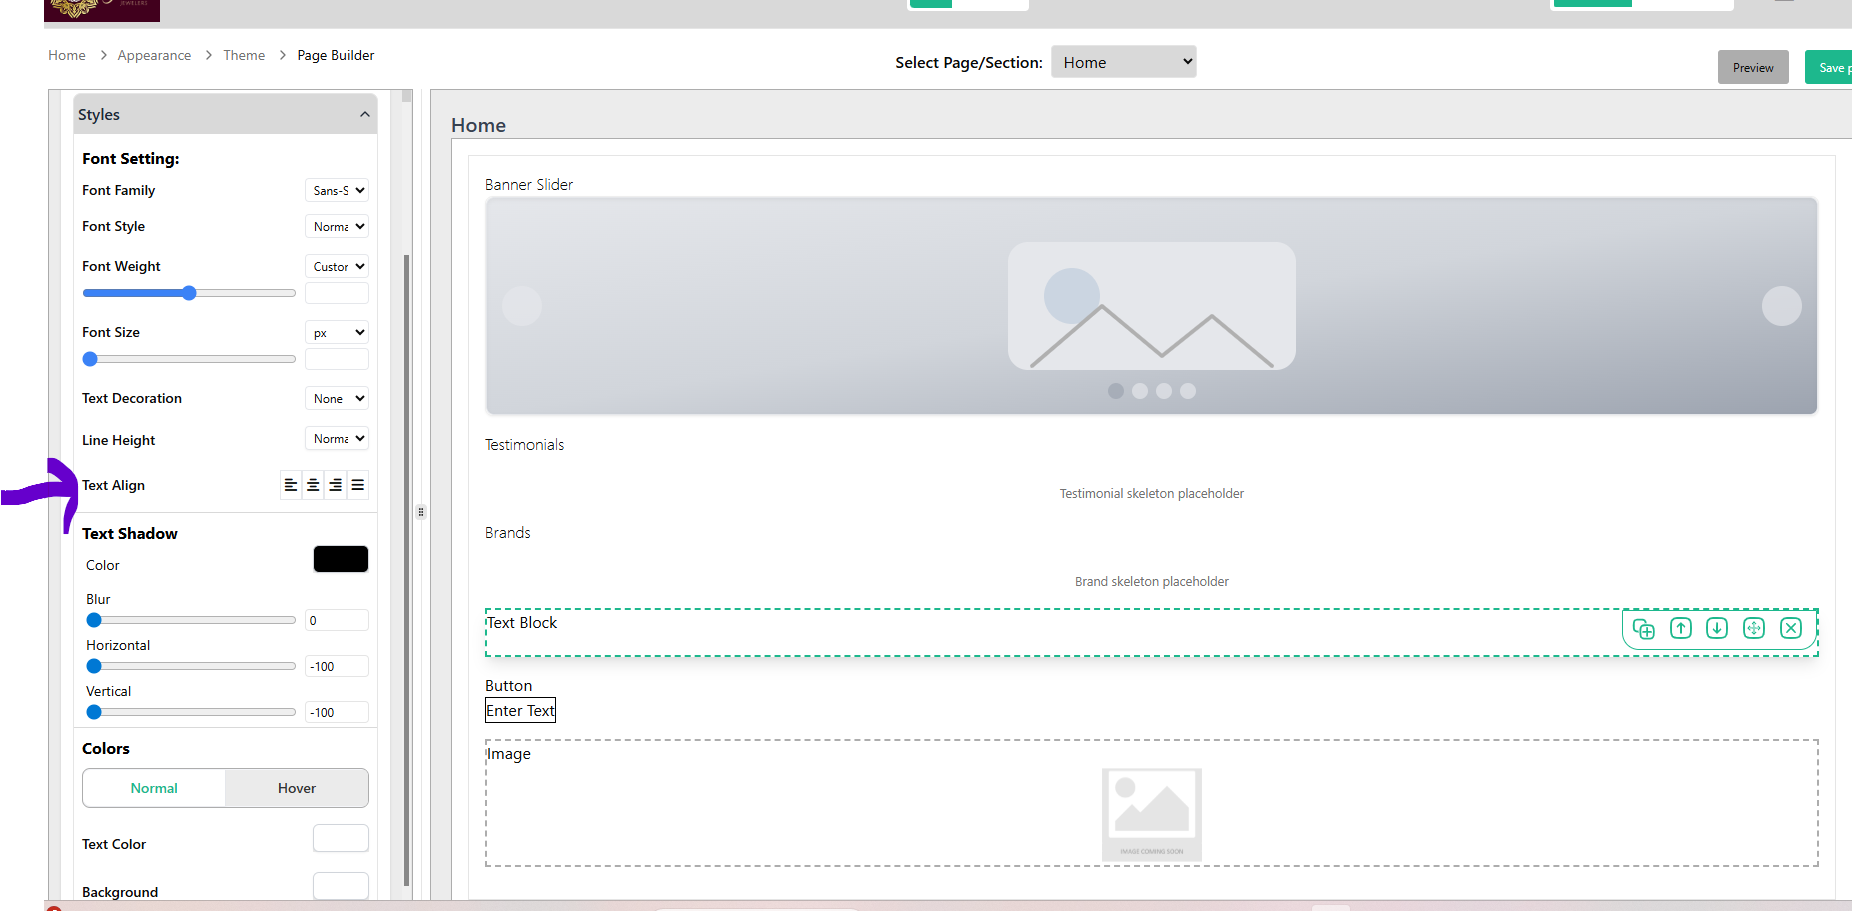
Task: Click the panel resize grip handle
Action: tap(421, 512)
